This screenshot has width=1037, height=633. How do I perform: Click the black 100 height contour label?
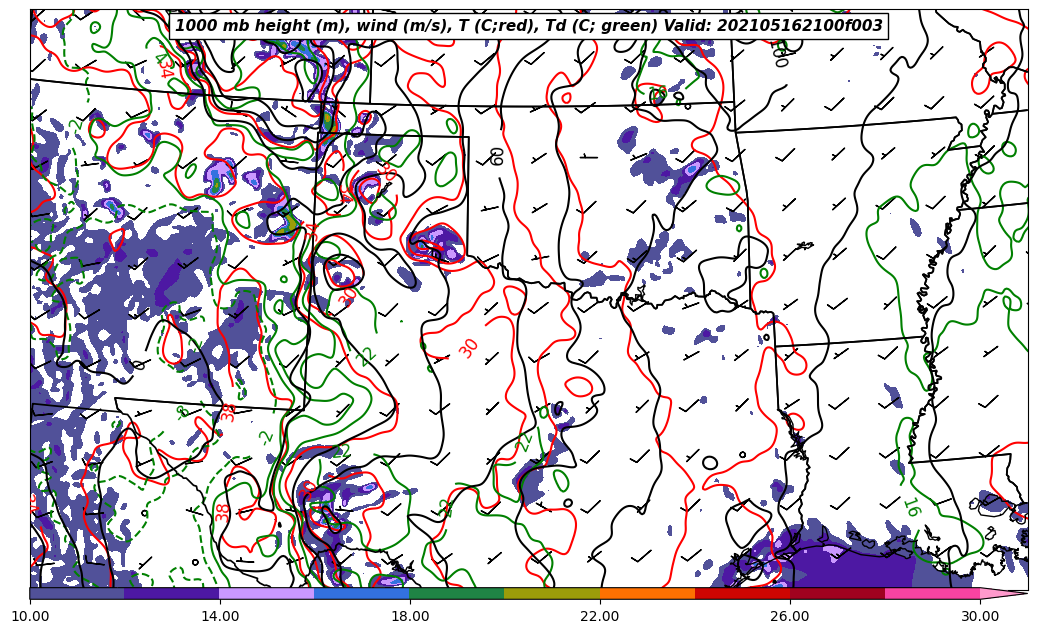[x=780, y=54]
